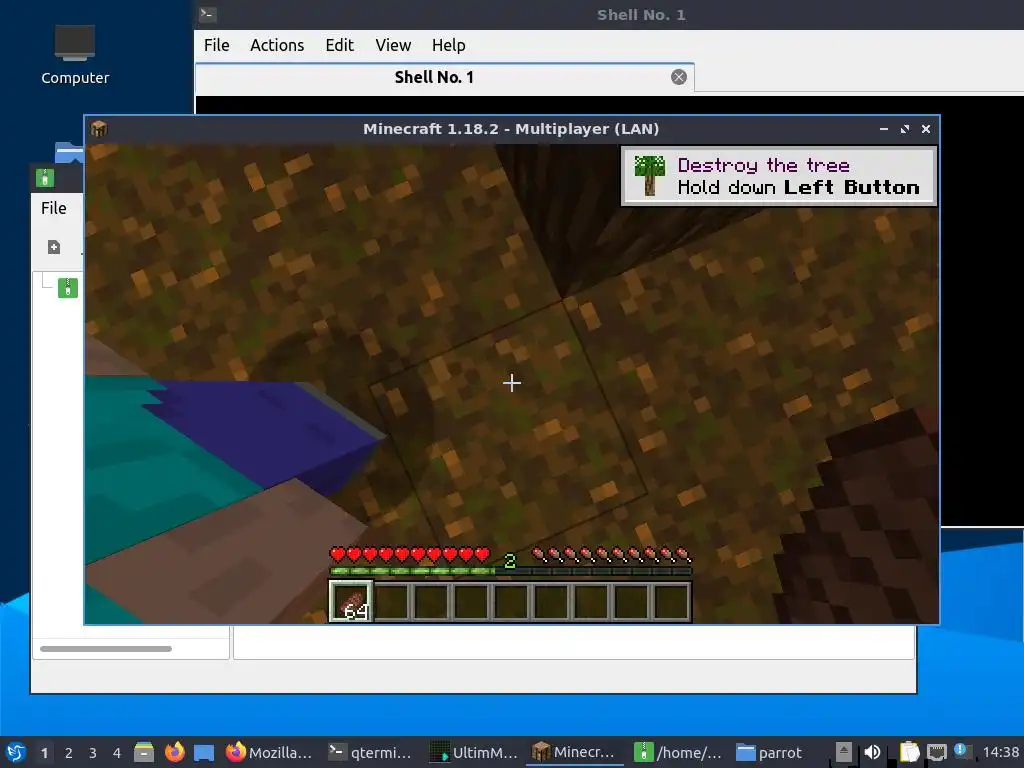Open the Edit menu in terminal
Image resolution: width=1024 pixels, height=768 pixels.
340,45
